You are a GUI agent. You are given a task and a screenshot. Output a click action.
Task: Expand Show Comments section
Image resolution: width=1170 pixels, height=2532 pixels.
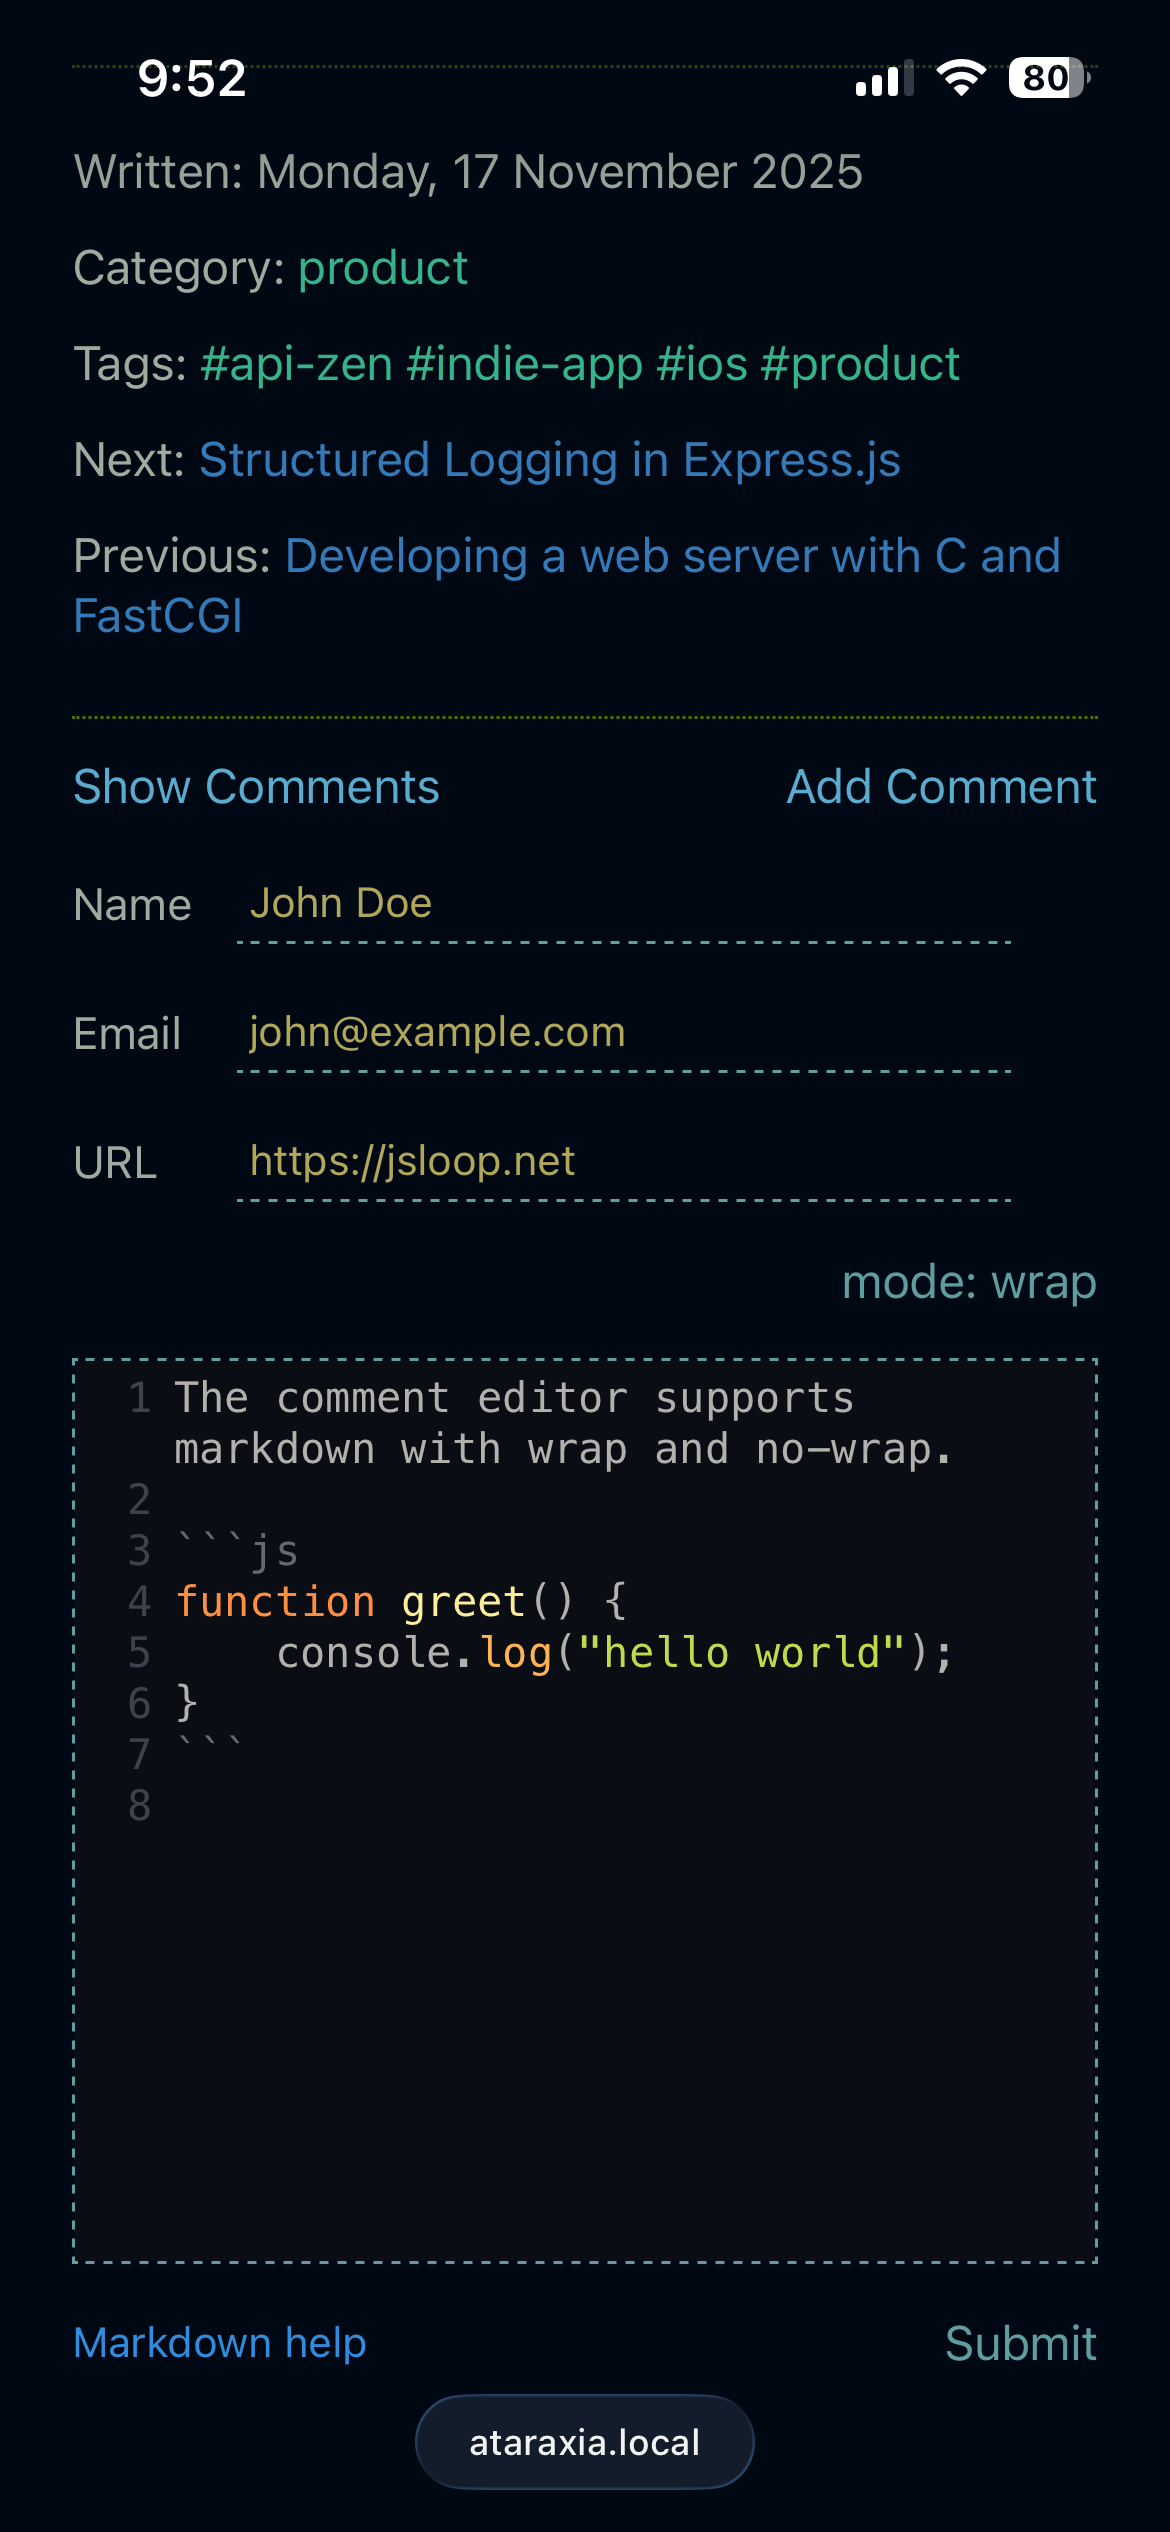[x=256, y=787]
